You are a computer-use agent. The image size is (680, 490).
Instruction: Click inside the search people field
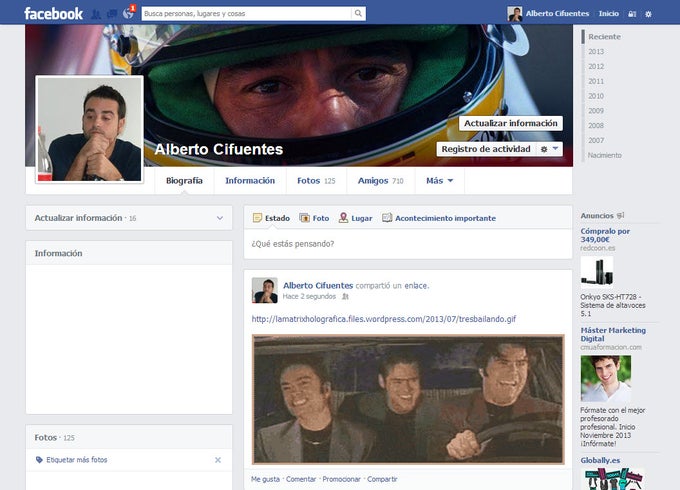pyautogui.click(x=246, y=13)
